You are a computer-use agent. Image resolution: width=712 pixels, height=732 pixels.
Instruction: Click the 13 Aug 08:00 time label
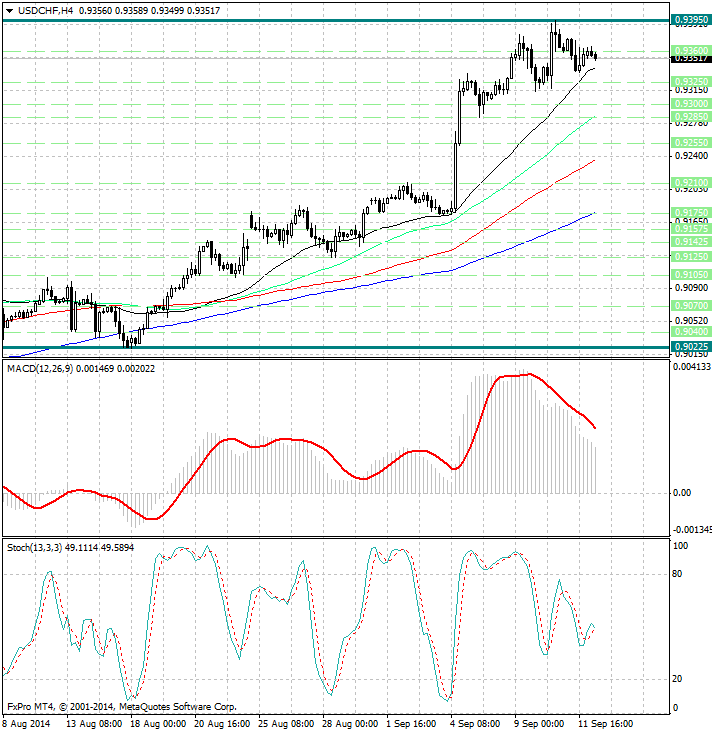[94, 724]
